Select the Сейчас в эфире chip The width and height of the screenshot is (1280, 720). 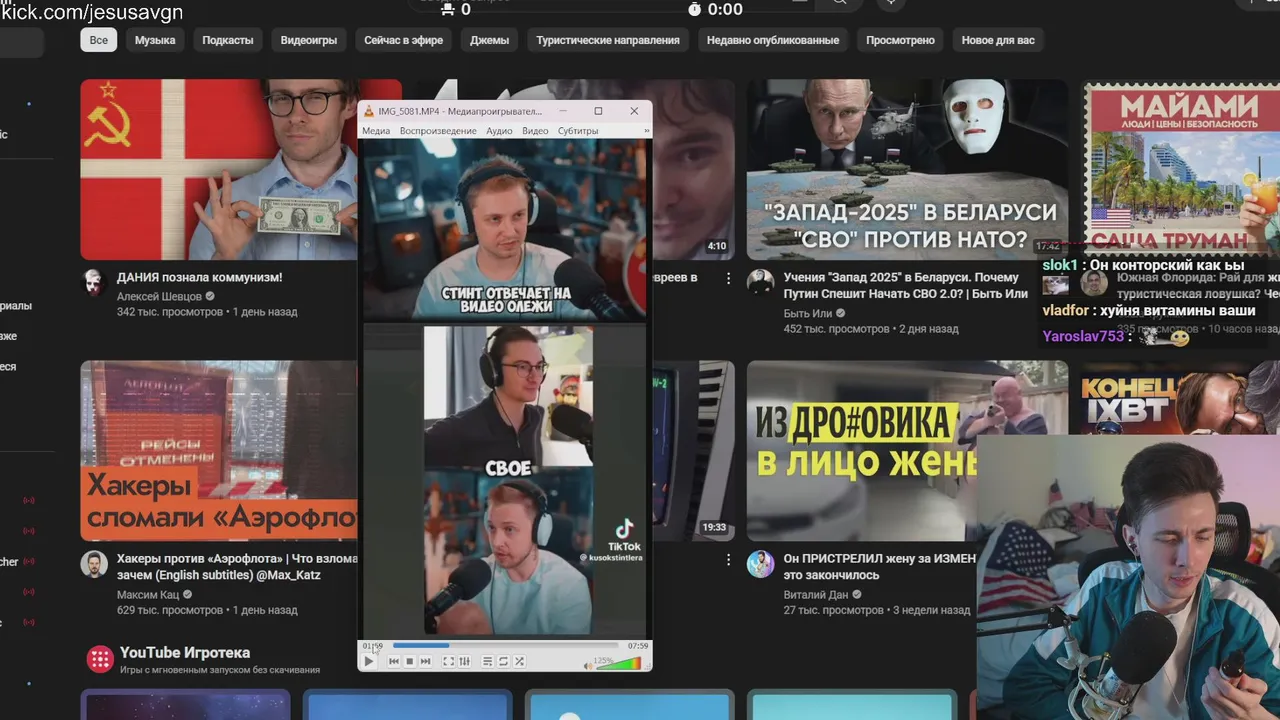(404, 40)
